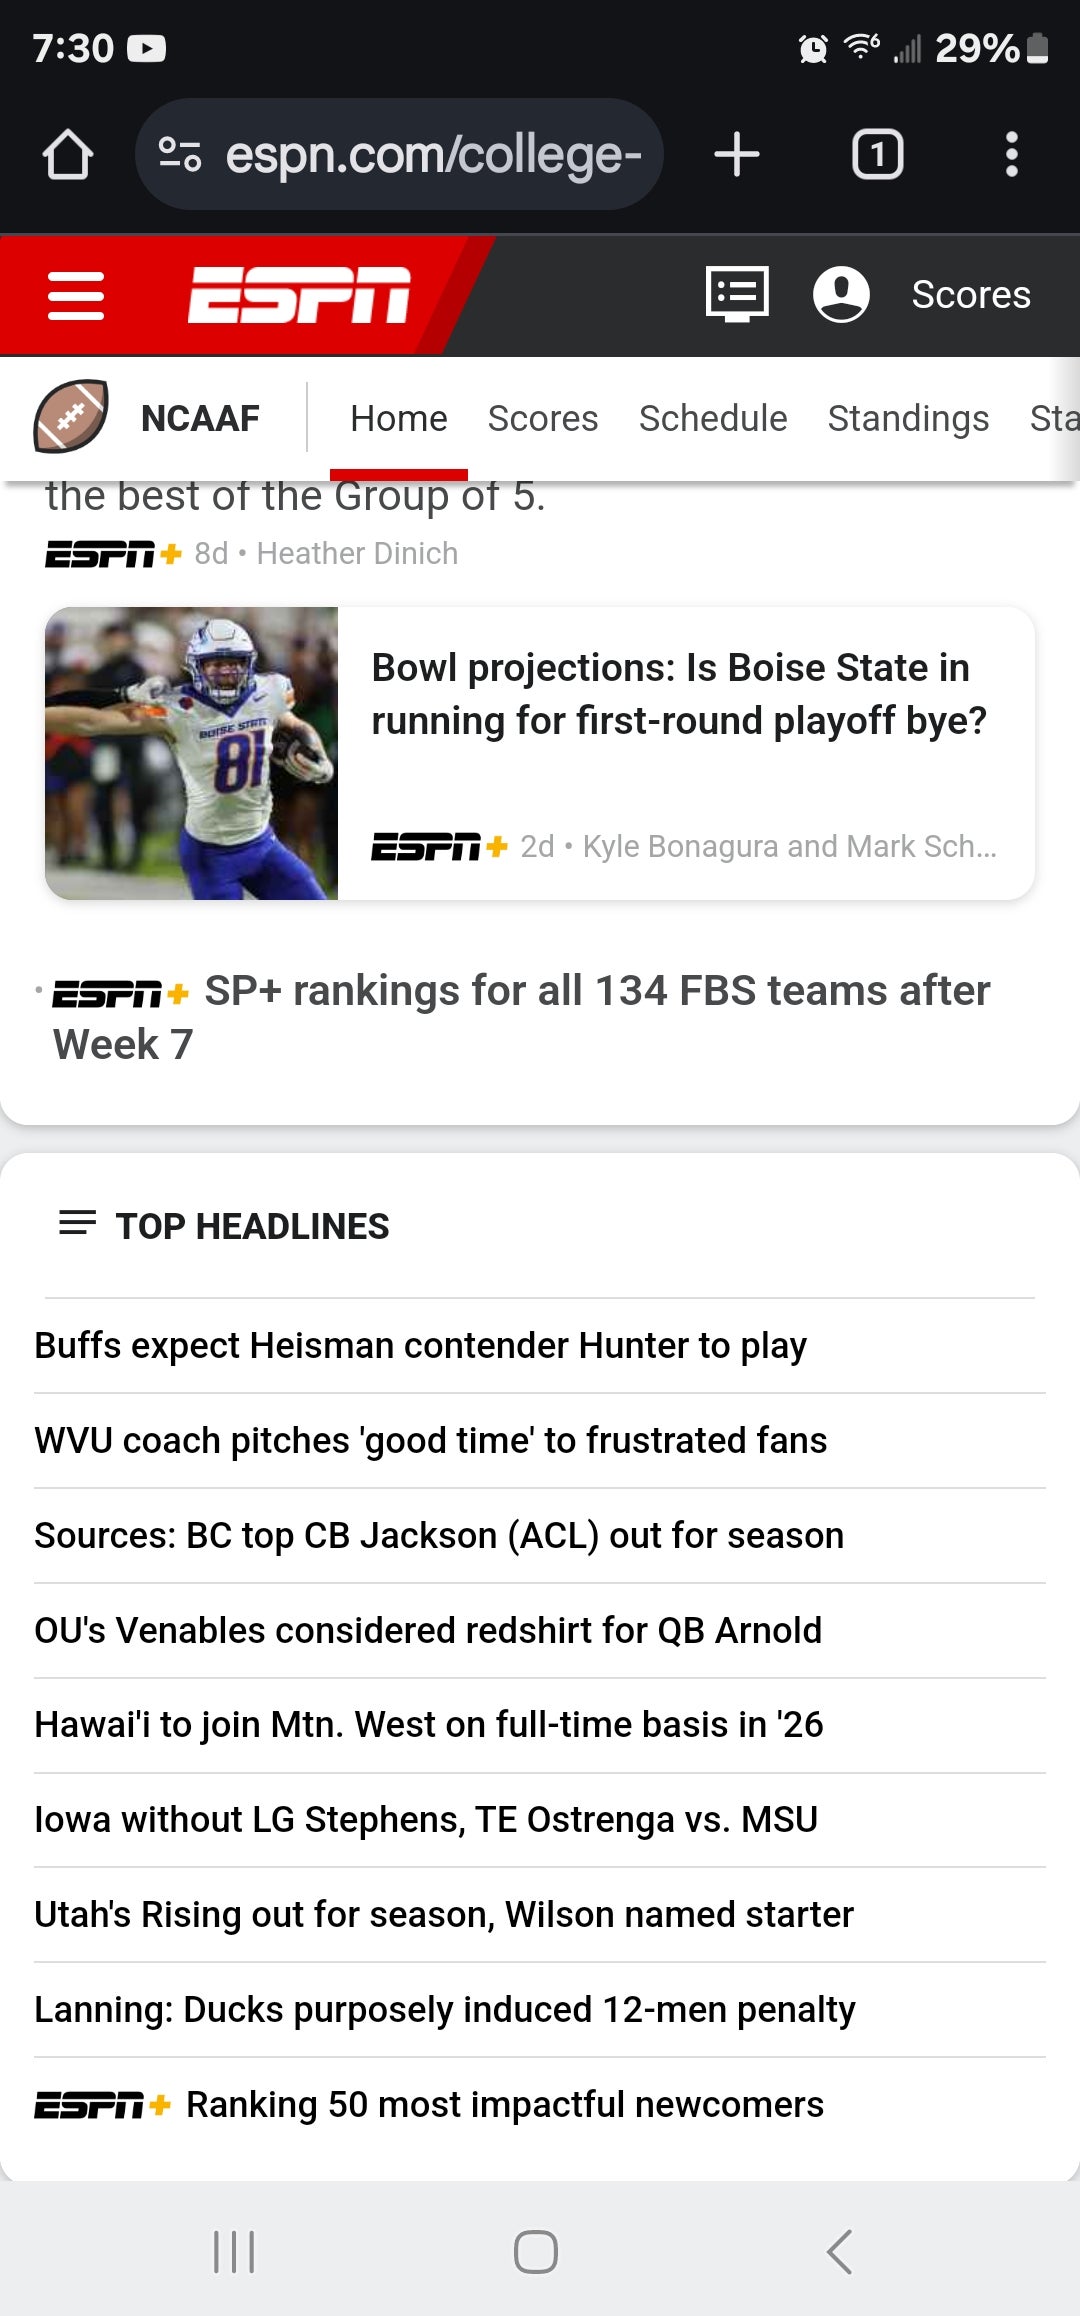This screenshot has width=1080, height=2316.
Task: Tap the URL address bar
Action: (432, 155)
